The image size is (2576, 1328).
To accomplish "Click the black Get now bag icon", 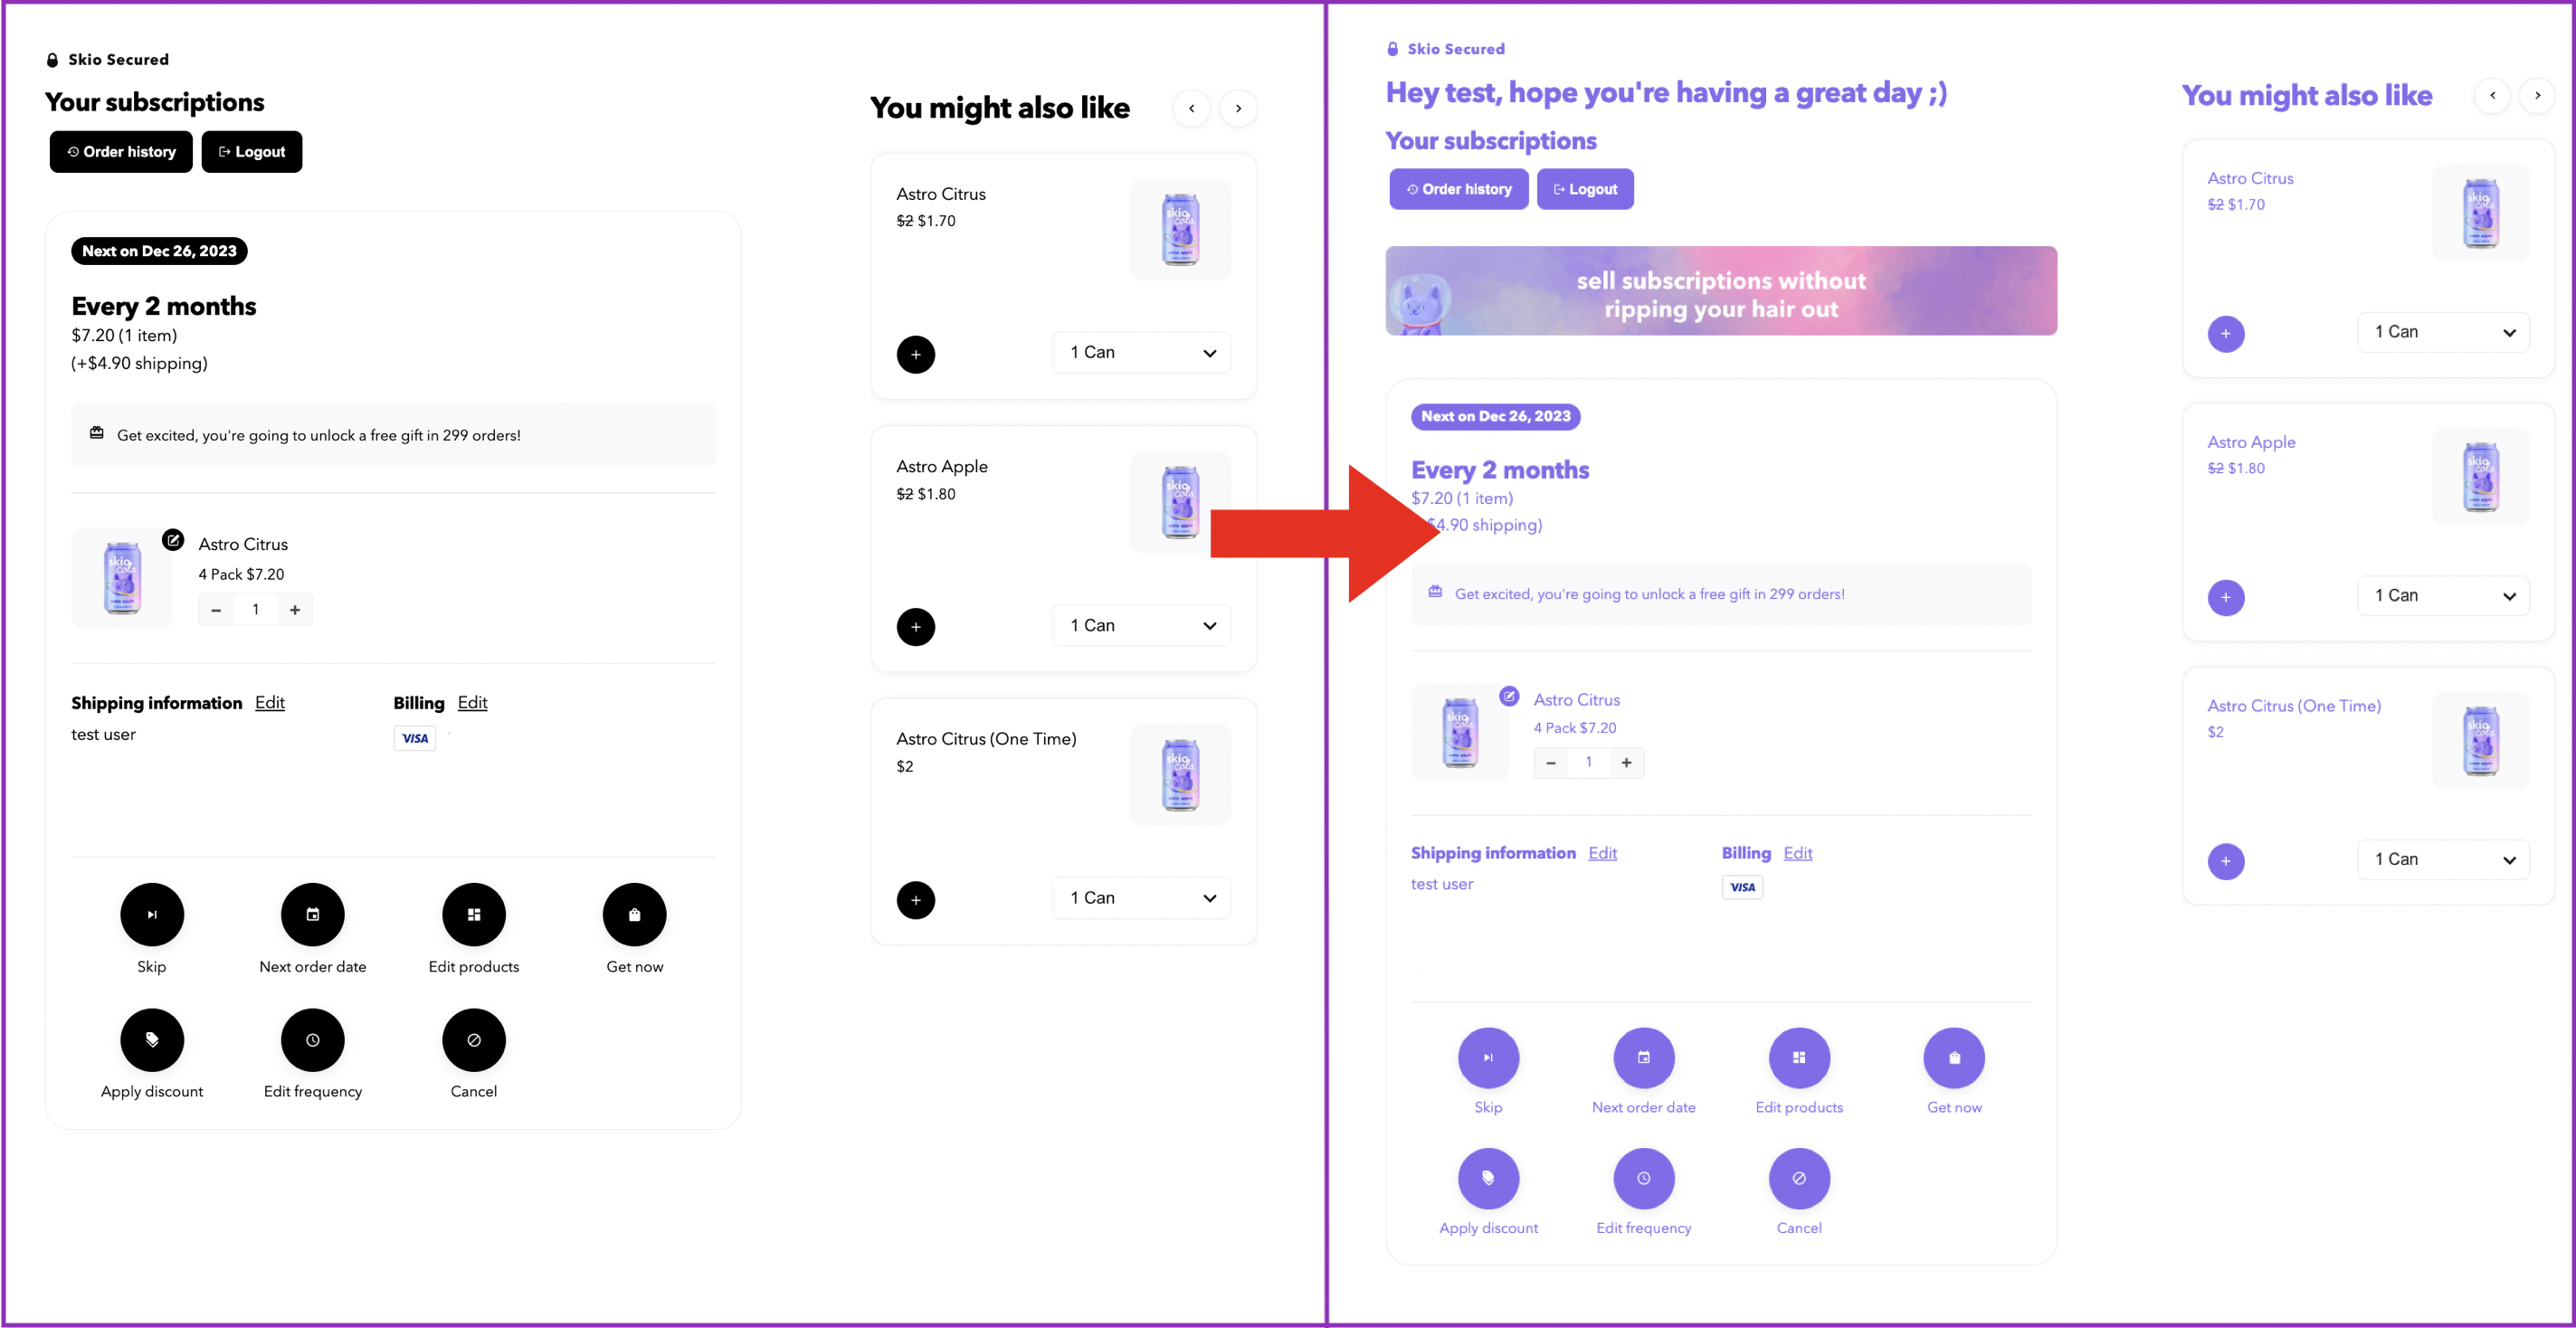I will coord(634,914).
